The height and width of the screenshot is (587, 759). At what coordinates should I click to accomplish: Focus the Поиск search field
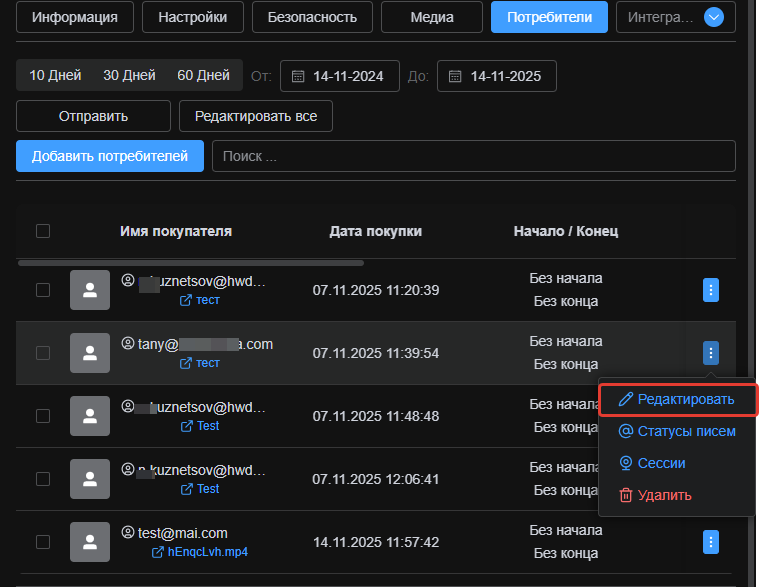pyautogui.click(x=474, y=156)
